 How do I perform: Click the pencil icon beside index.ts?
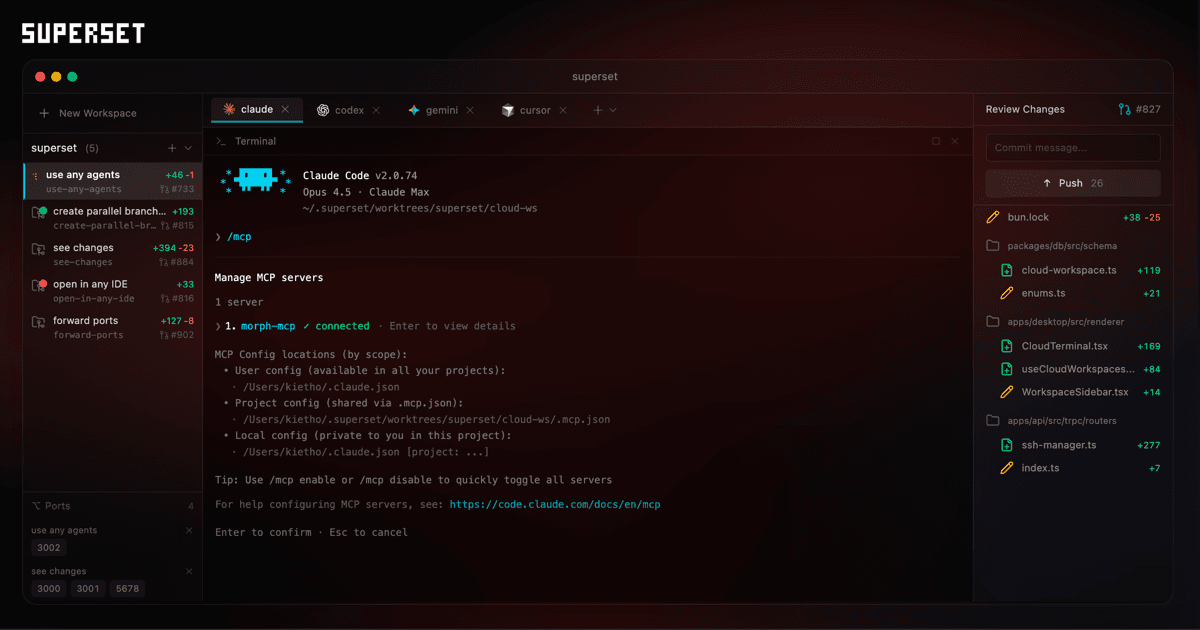tap(1008, 468)
